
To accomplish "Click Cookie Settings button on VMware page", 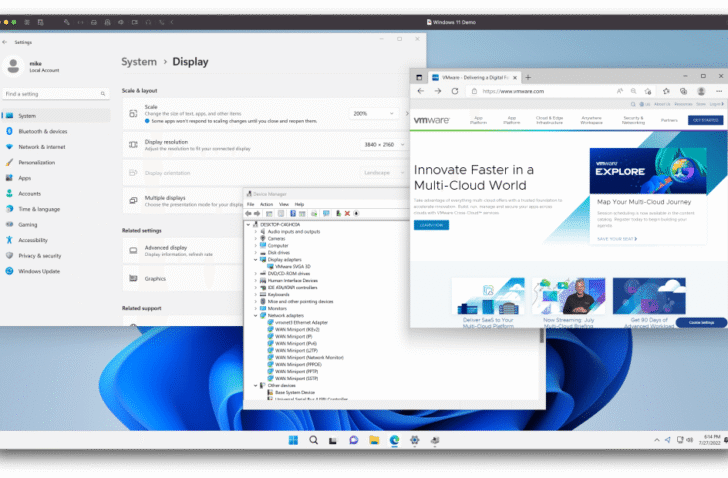I will tap(701, 323).
